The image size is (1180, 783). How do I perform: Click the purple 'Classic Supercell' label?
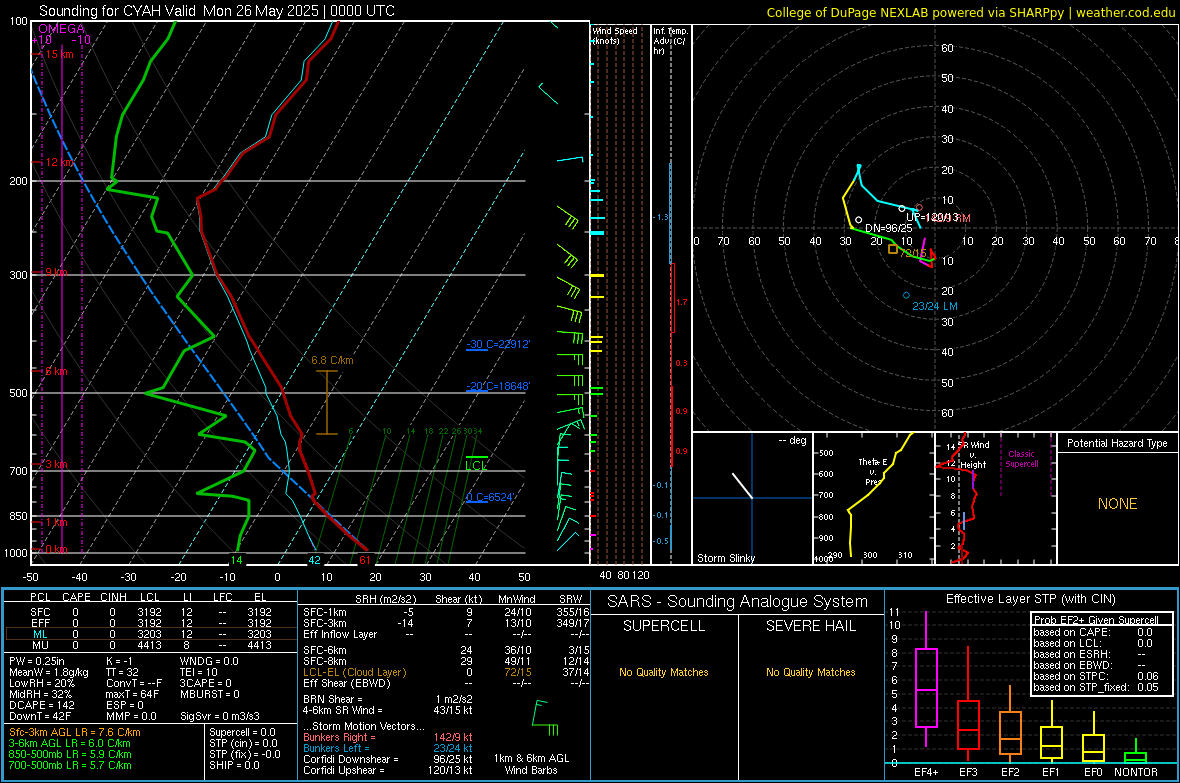point(1021,459)
